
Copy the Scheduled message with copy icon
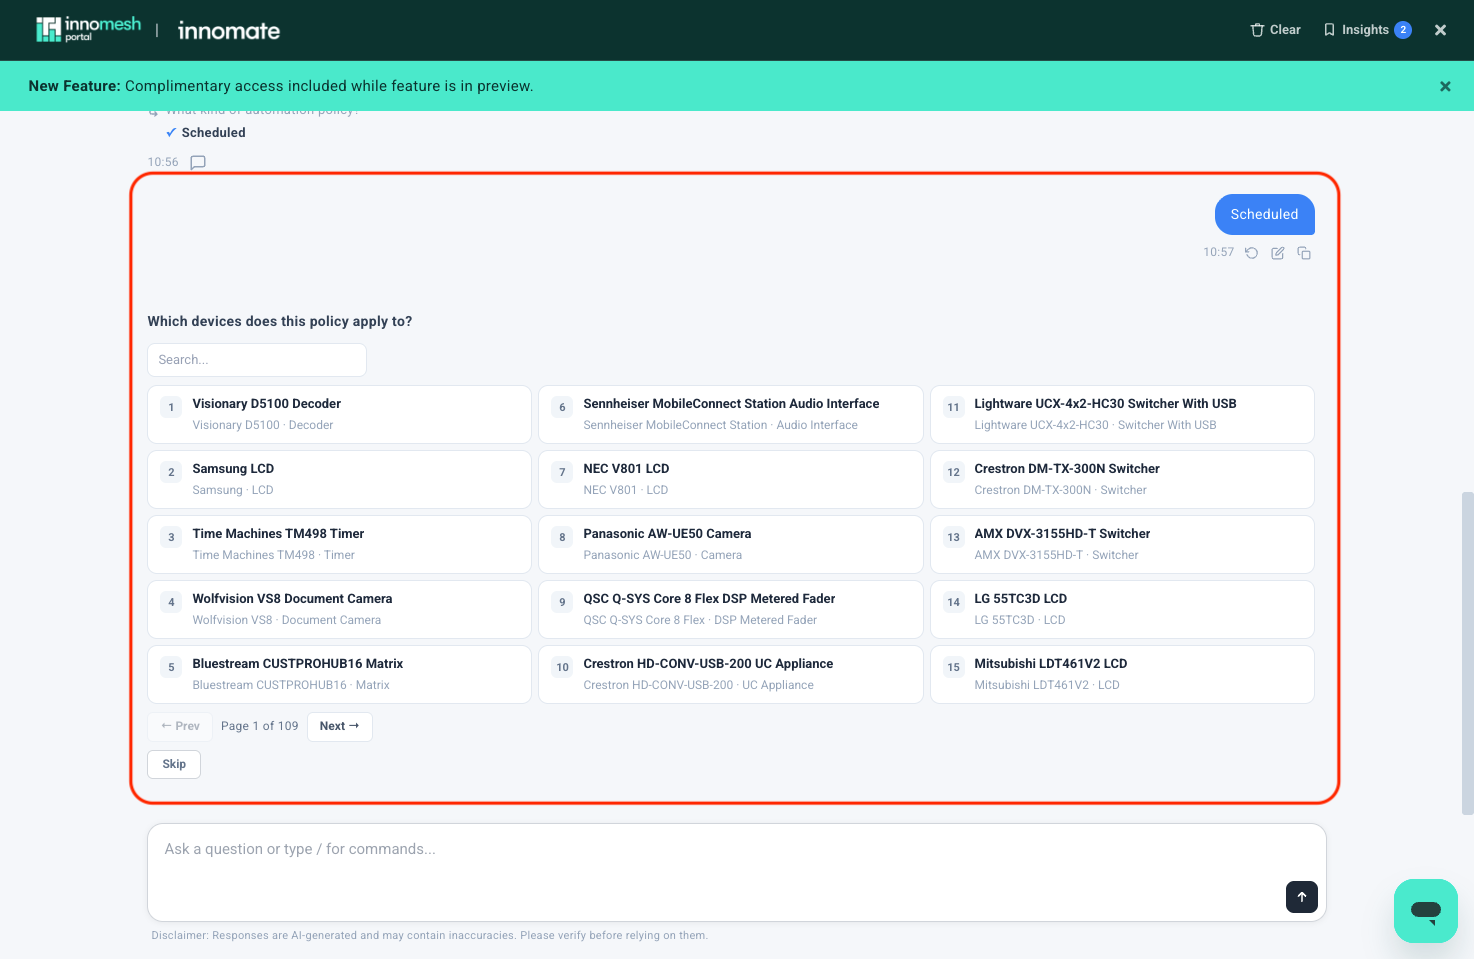click(x=1304, y=253)
